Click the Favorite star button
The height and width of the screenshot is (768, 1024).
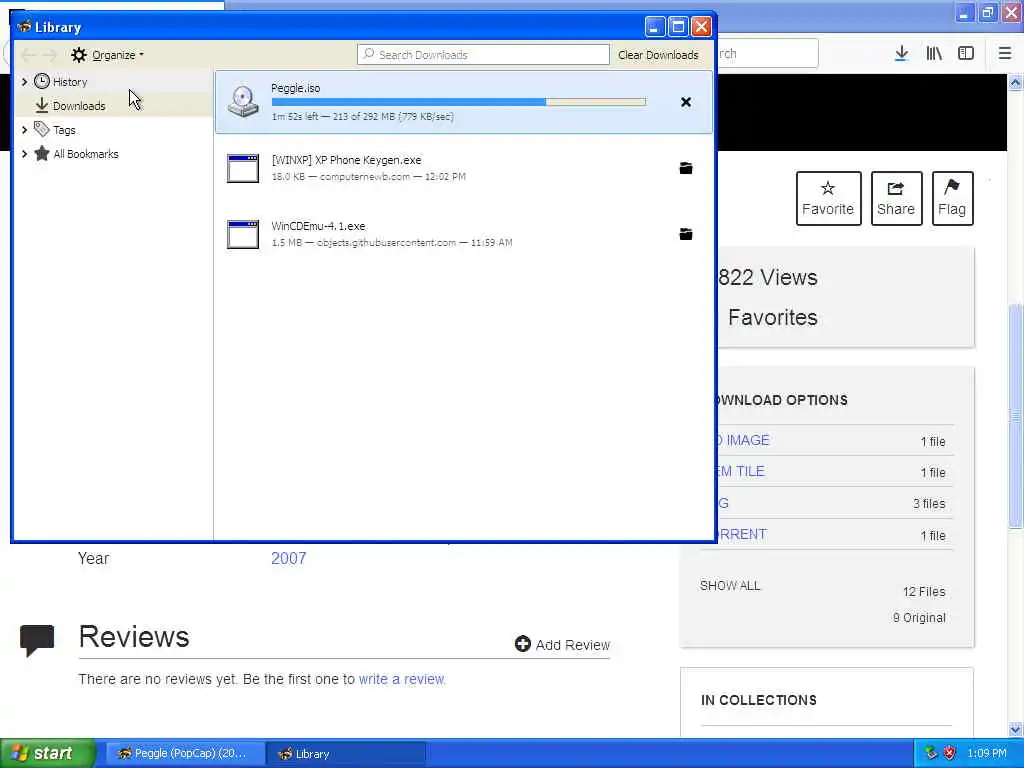coord(828,199)
